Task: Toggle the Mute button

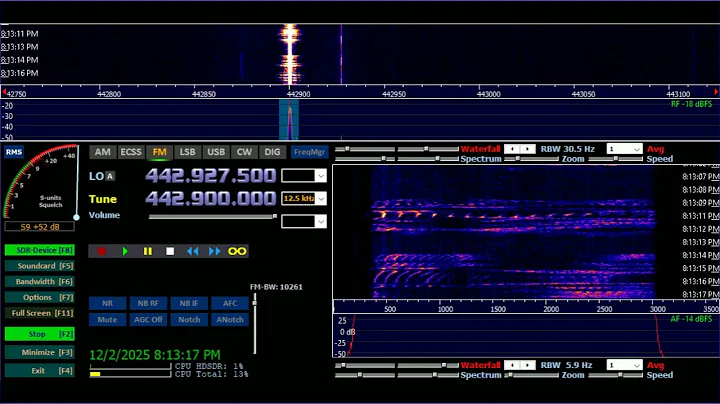Action: (x=107, y=320)
